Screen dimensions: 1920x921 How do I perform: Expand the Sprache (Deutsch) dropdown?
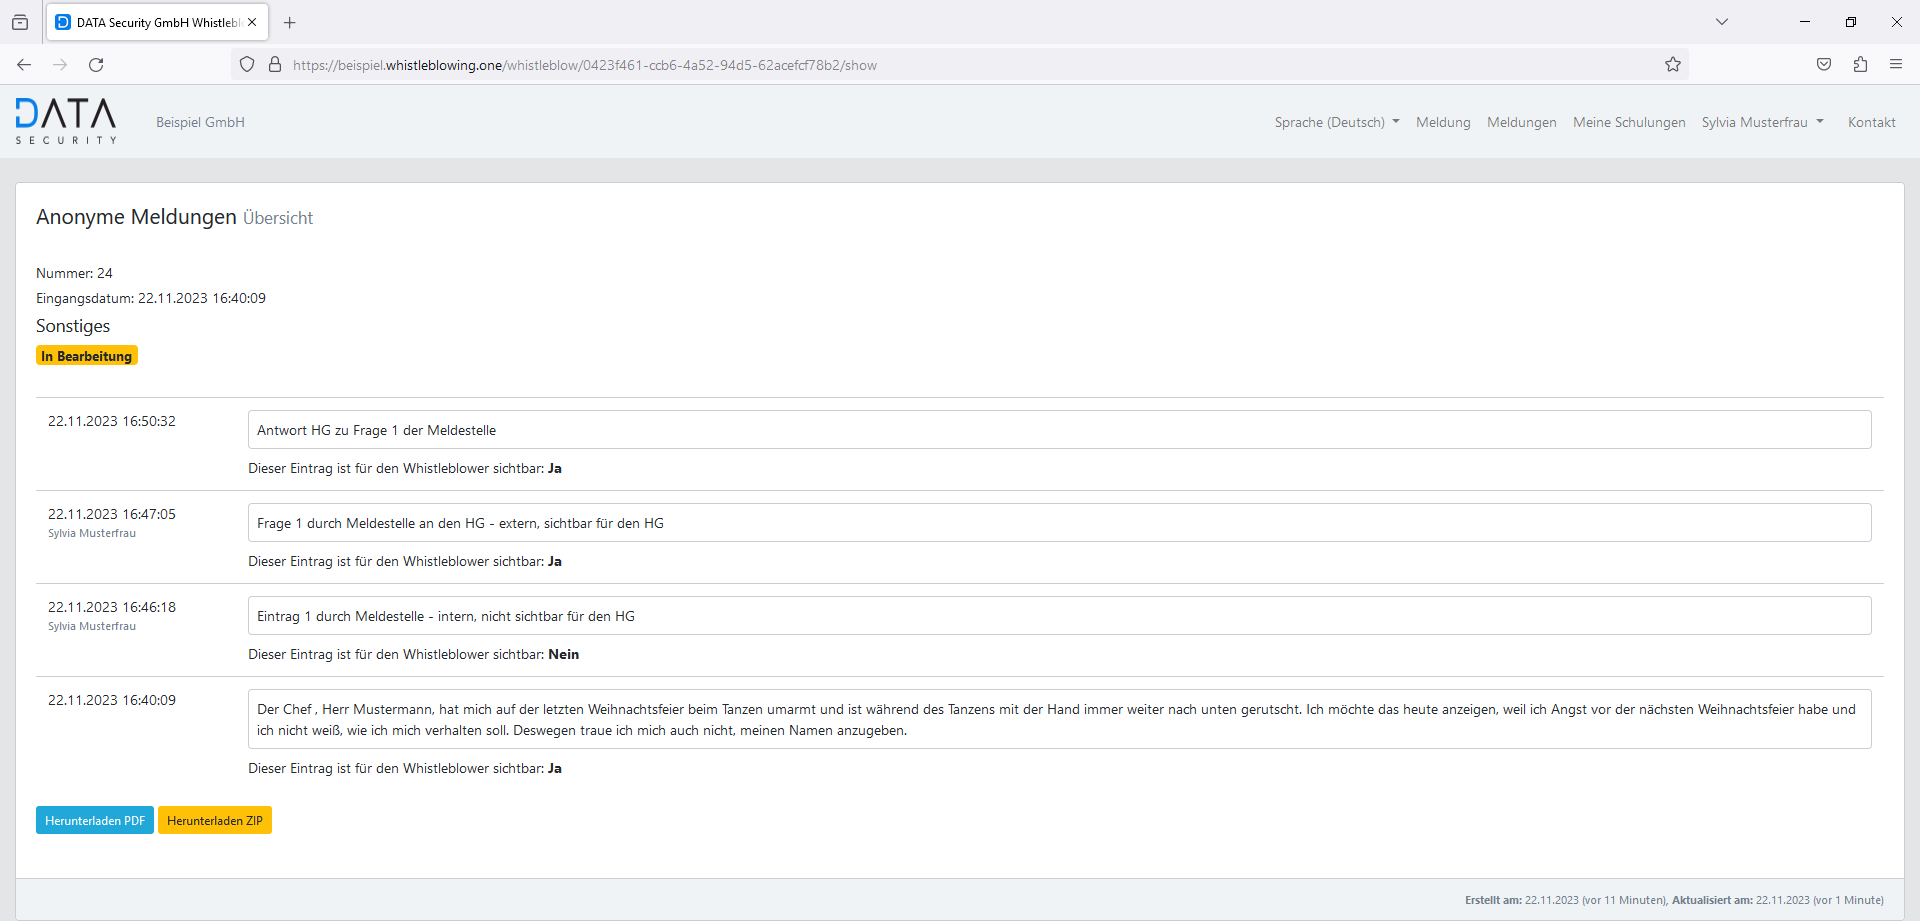point(1336,122)
